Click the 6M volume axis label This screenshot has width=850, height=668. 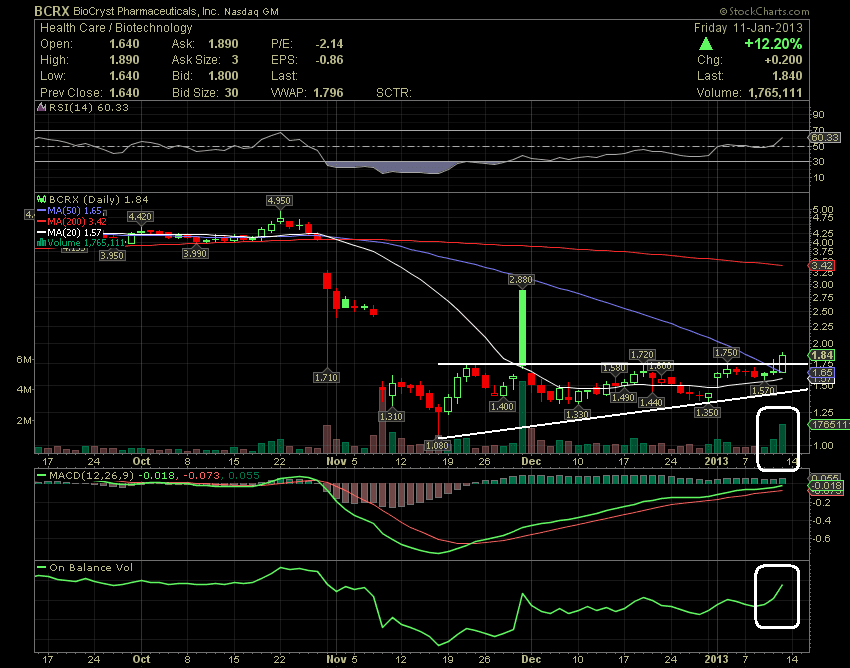24,360
